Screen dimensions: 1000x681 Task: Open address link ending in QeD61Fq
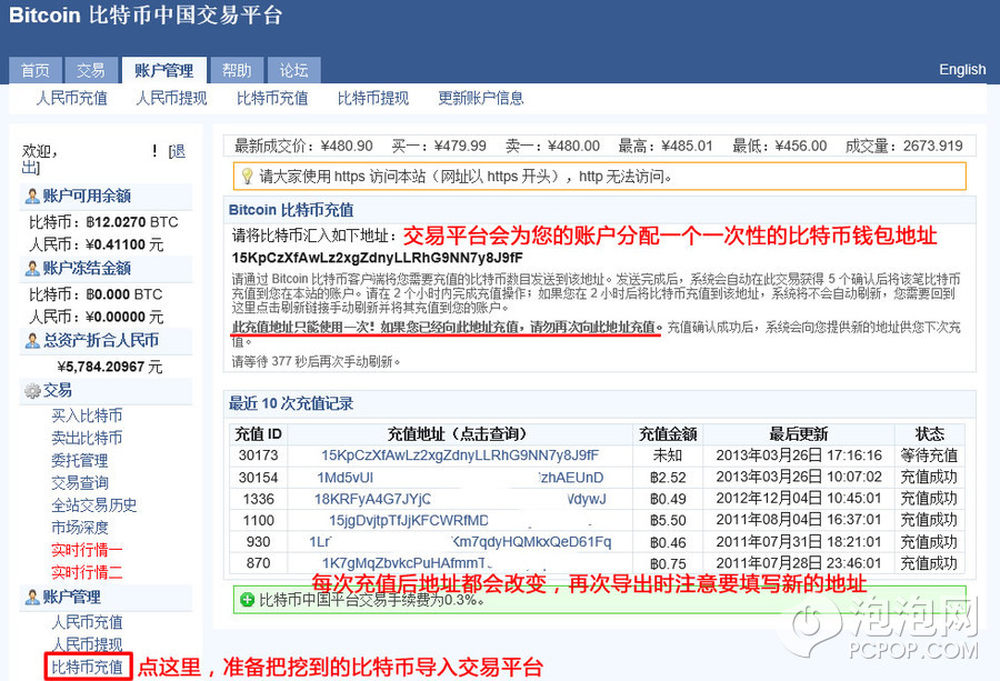[x=460, y=542]
